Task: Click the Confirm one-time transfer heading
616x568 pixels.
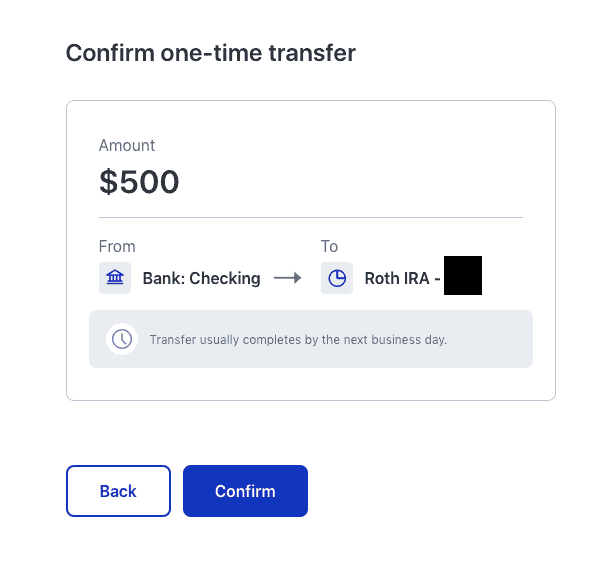Action: (210, 53)
